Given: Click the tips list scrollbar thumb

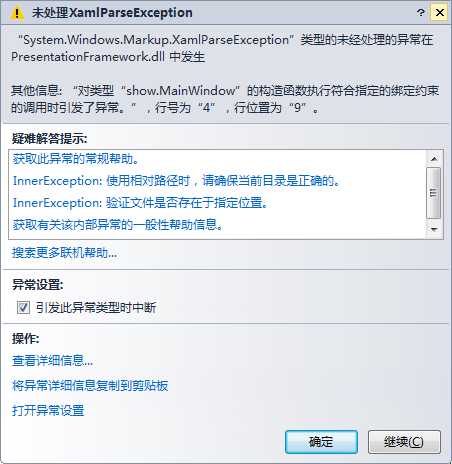Looking at the screenshot, I should point(434,193).
